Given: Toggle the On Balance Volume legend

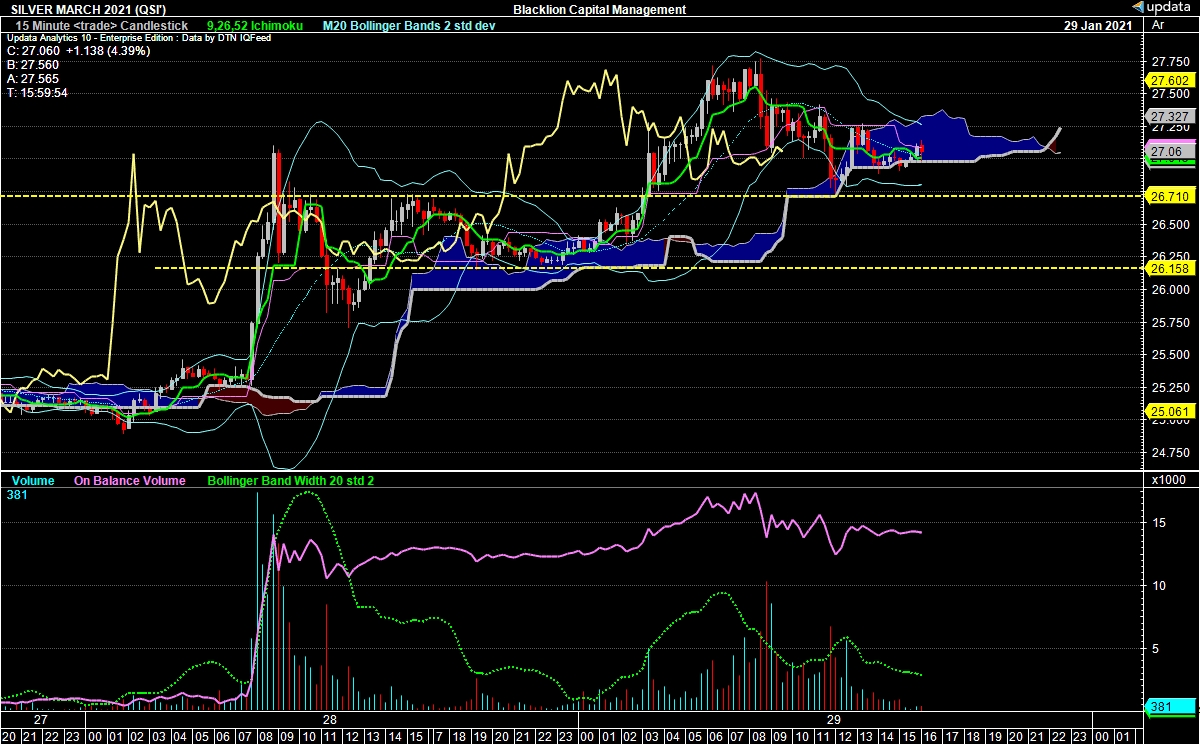Looking at the screenshot, I should coord(128,481).
